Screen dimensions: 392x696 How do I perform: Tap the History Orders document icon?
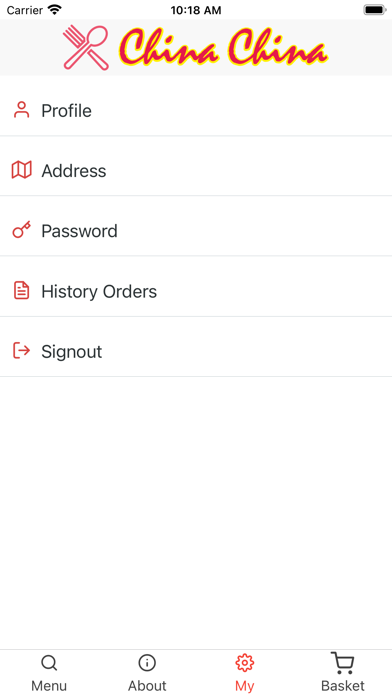21,291
